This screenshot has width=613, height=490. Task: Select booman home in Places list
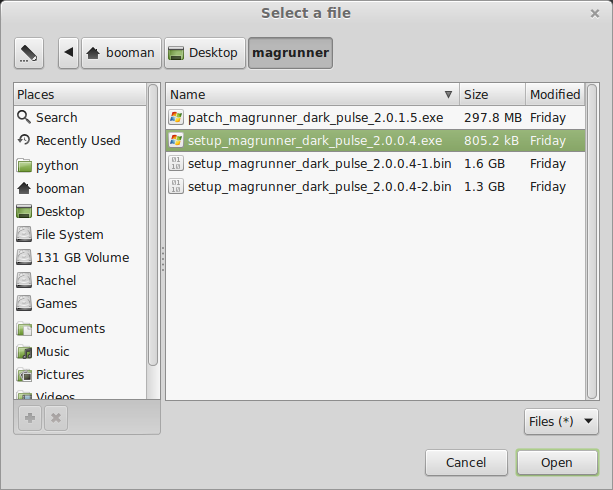tap(80, 188)
